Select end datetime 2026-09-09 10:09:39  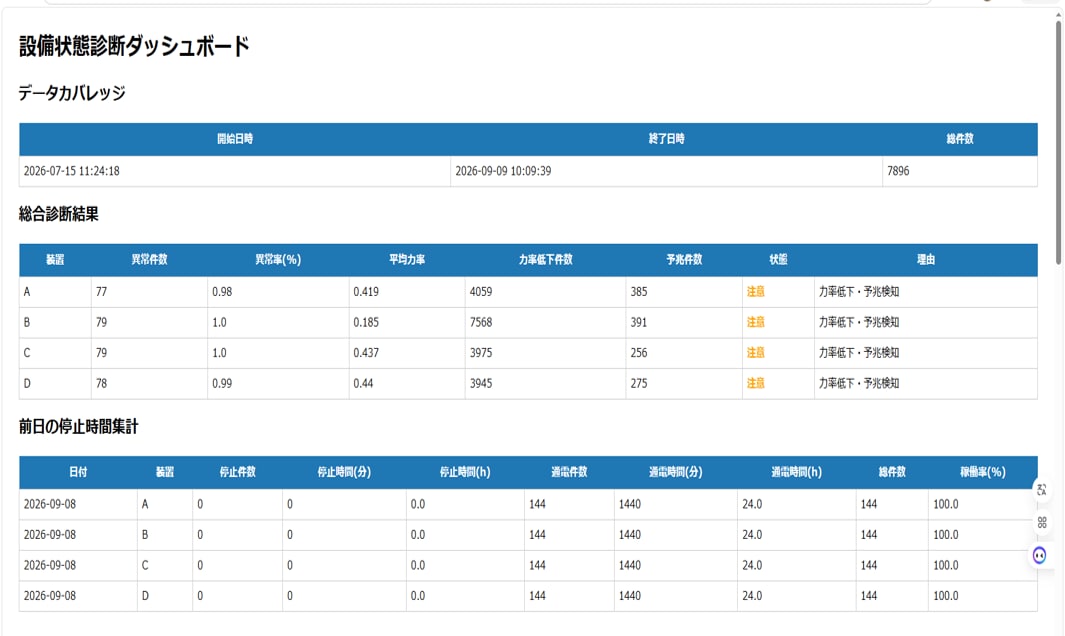(x=503, y=171)
